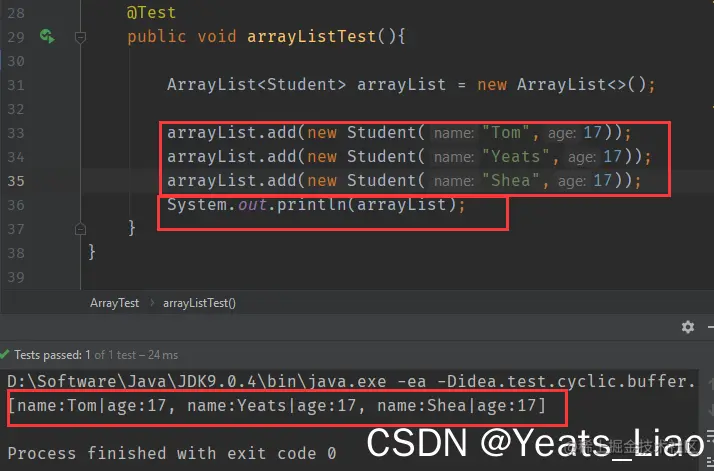Click line number 35 in gutter

16,181
